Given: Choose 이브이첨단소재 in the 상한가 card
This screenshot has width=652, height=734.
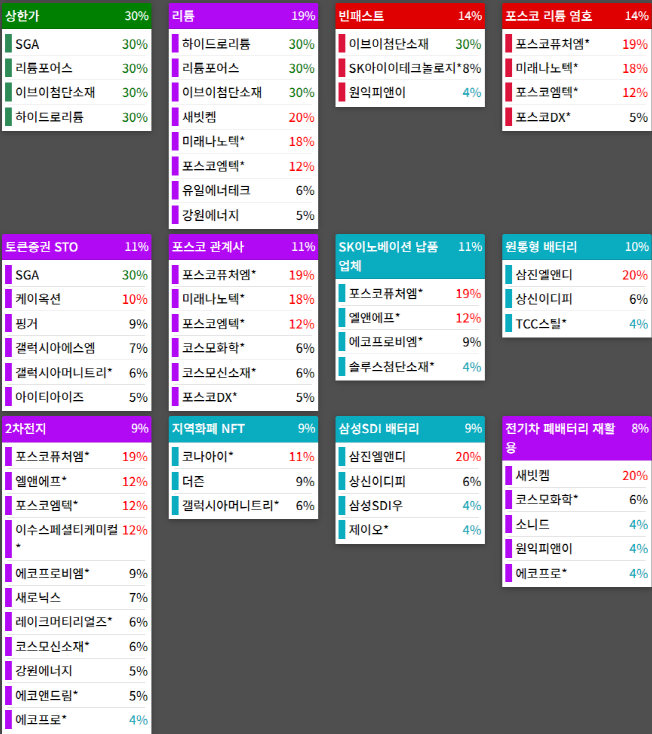Looking at the screenshot, I should pyautogui.click(x=77, y=93).
